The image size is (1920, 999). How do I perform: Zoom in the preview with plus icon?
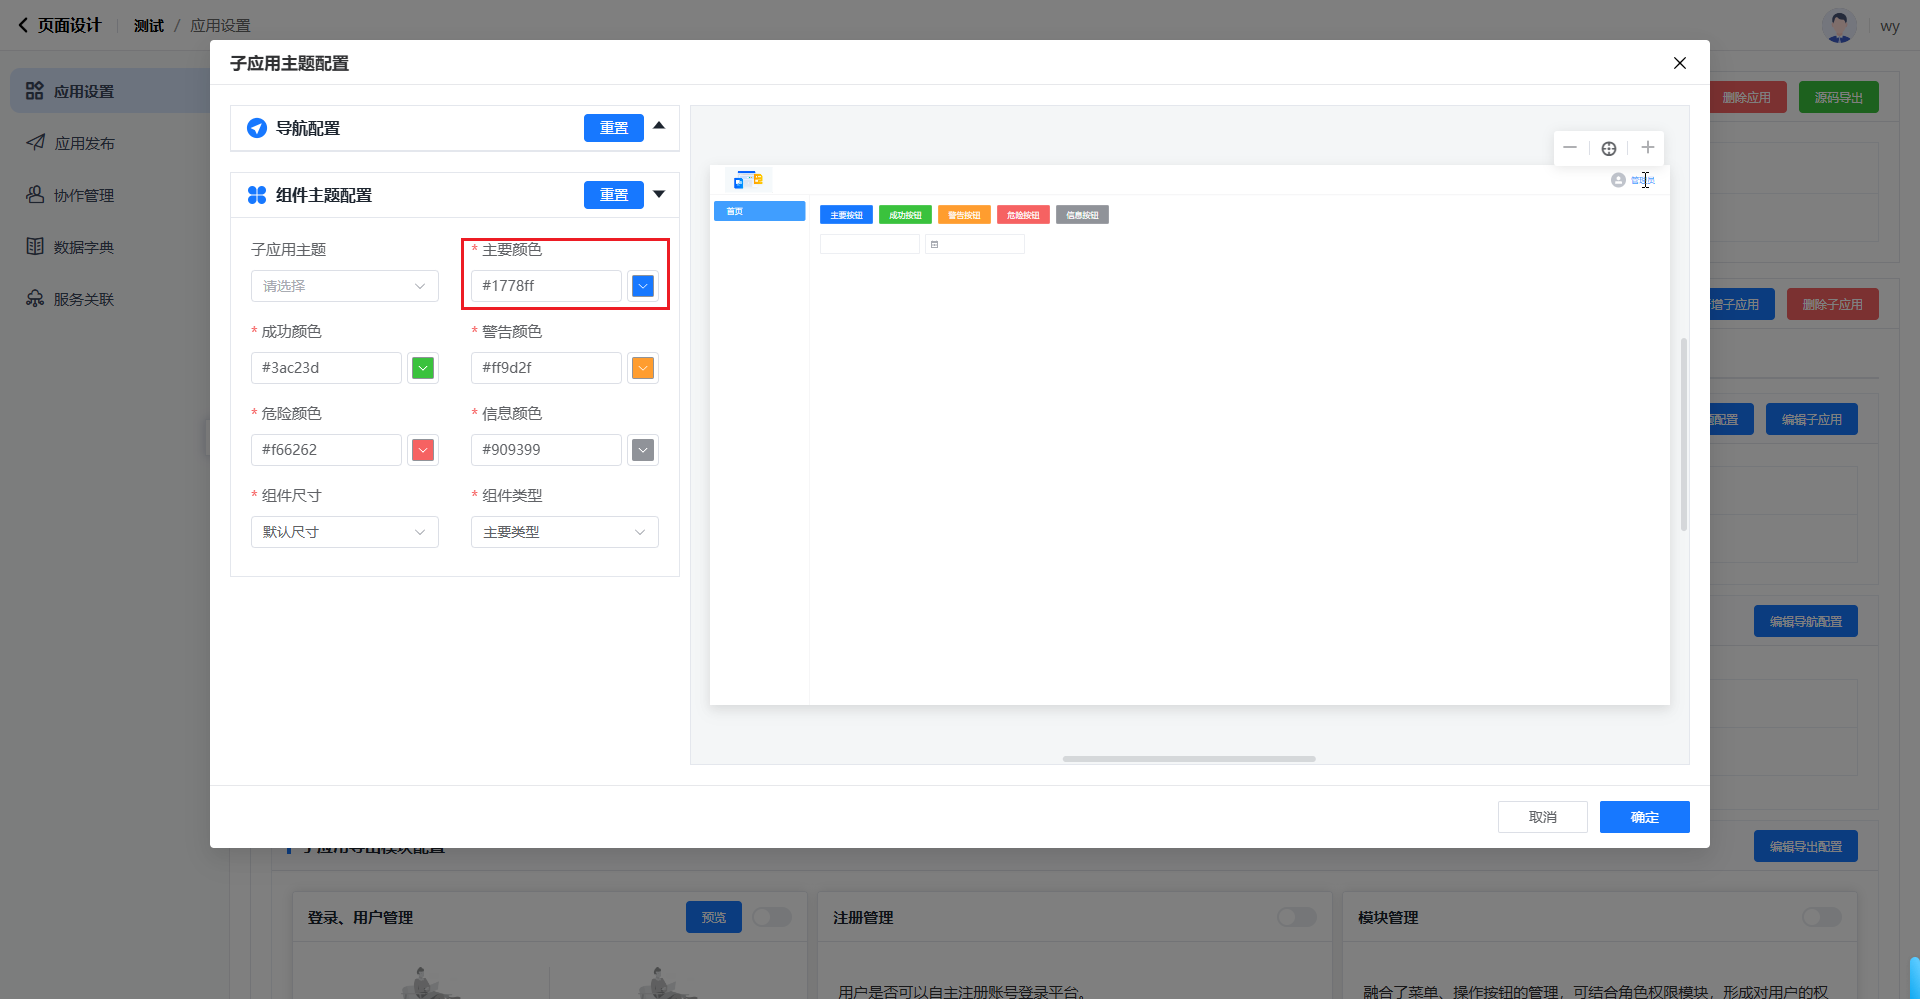pos(1647,148)
